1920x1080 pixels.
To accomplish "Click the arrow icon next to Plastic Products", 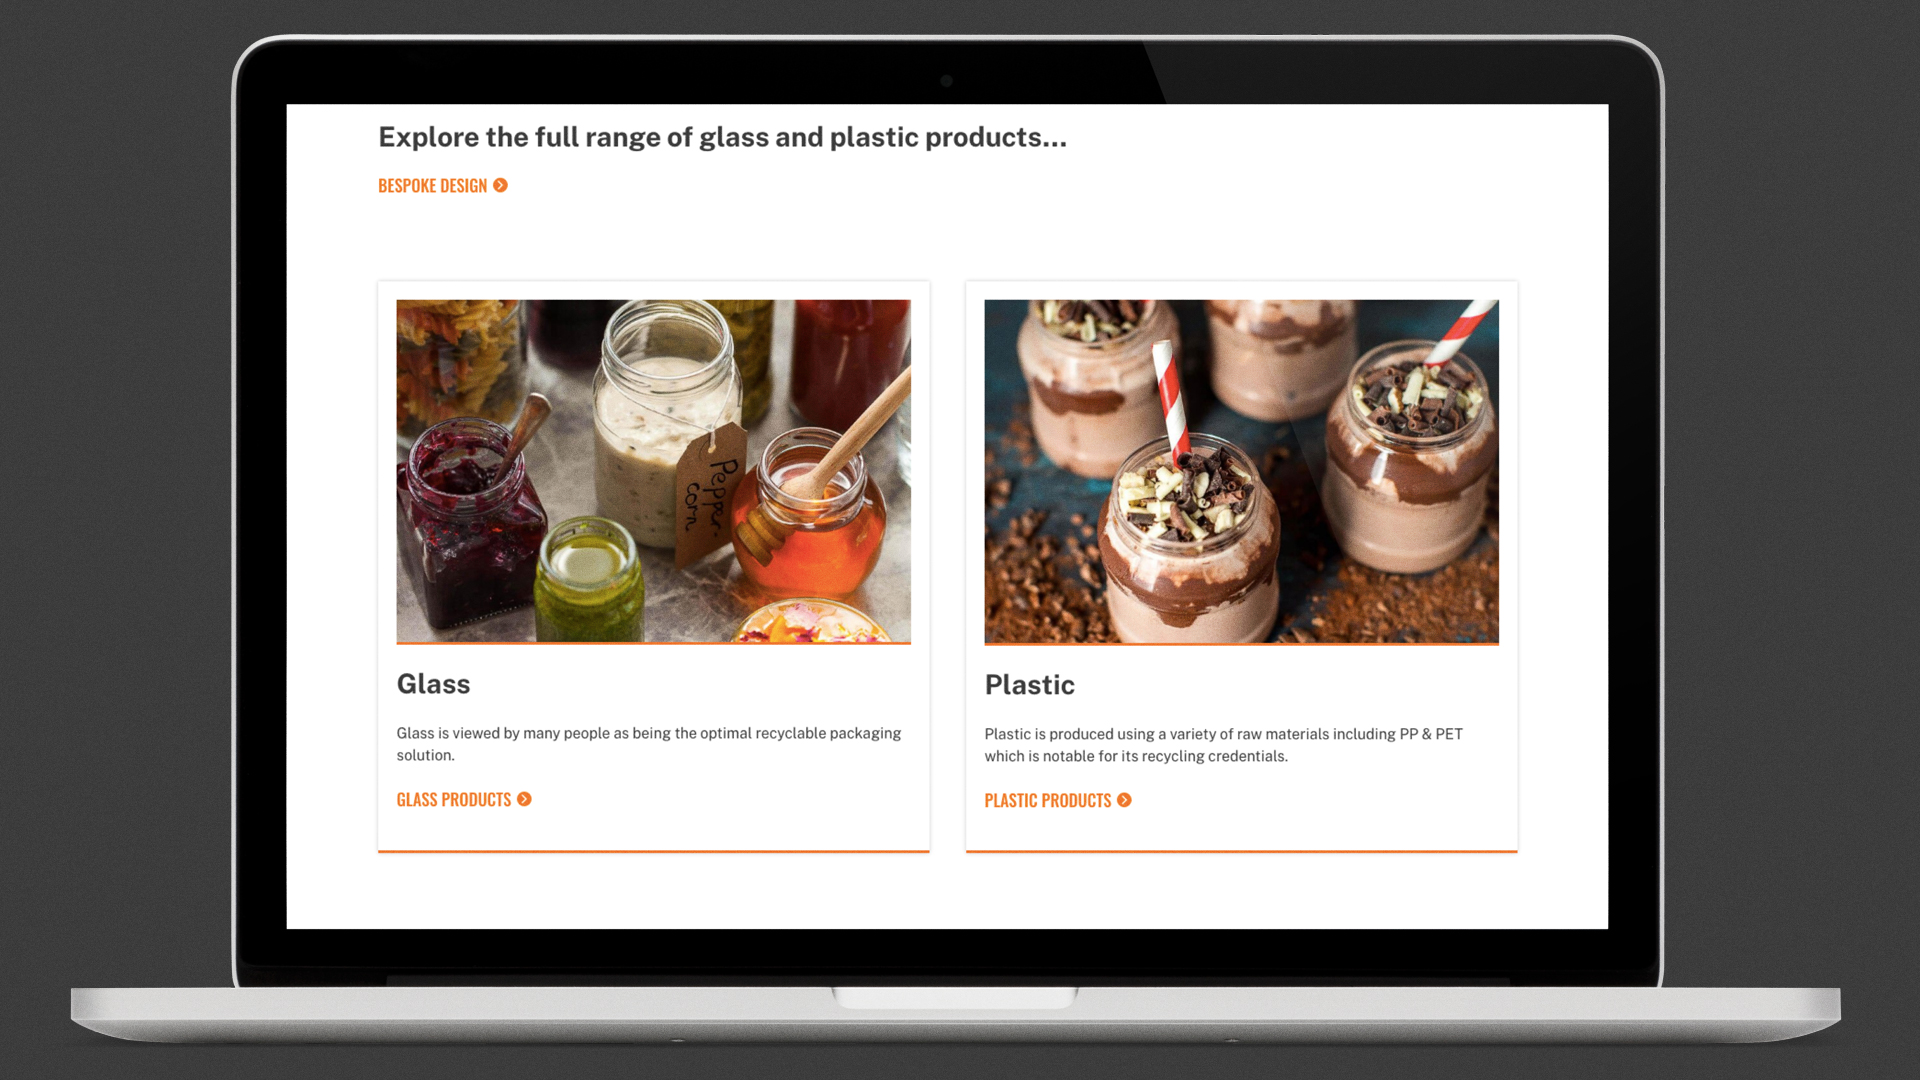I will click(x=1124, y=800).
